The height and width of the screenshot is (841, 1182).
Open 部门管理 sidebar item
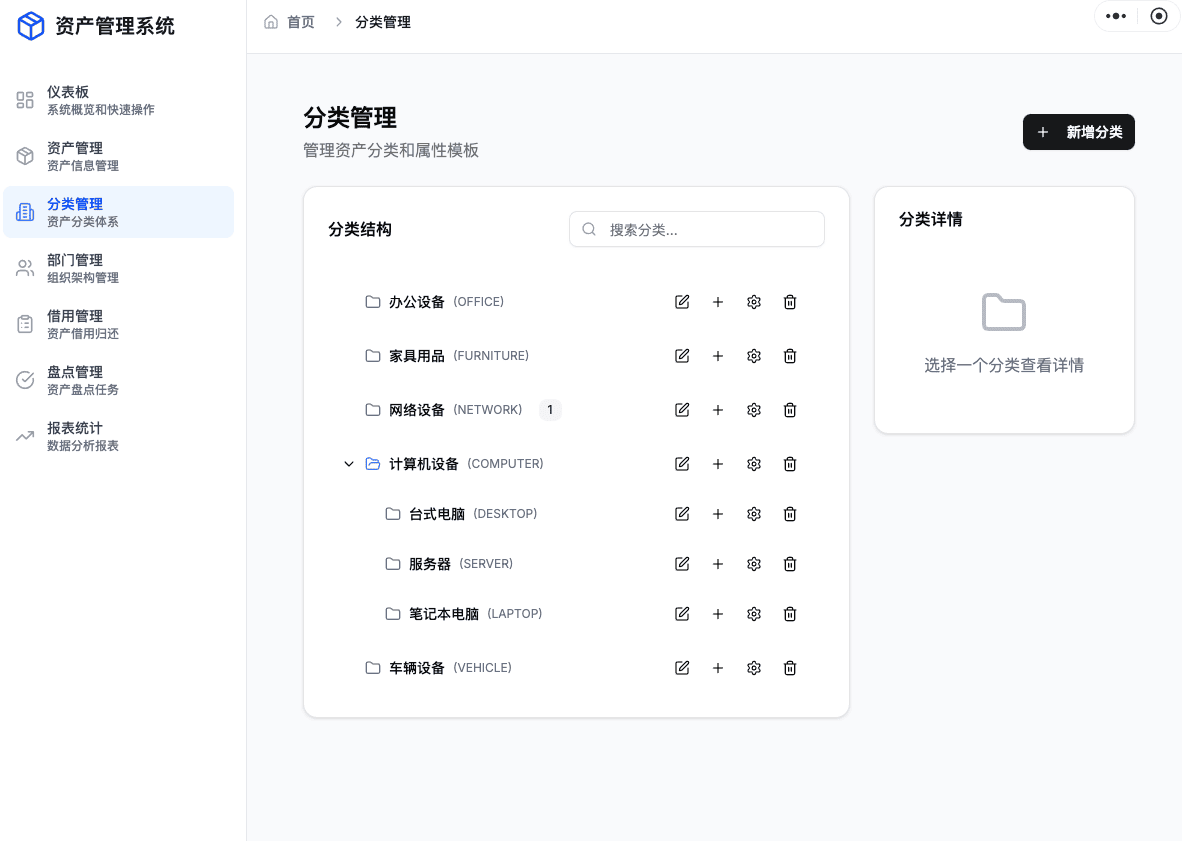(118, 268)
